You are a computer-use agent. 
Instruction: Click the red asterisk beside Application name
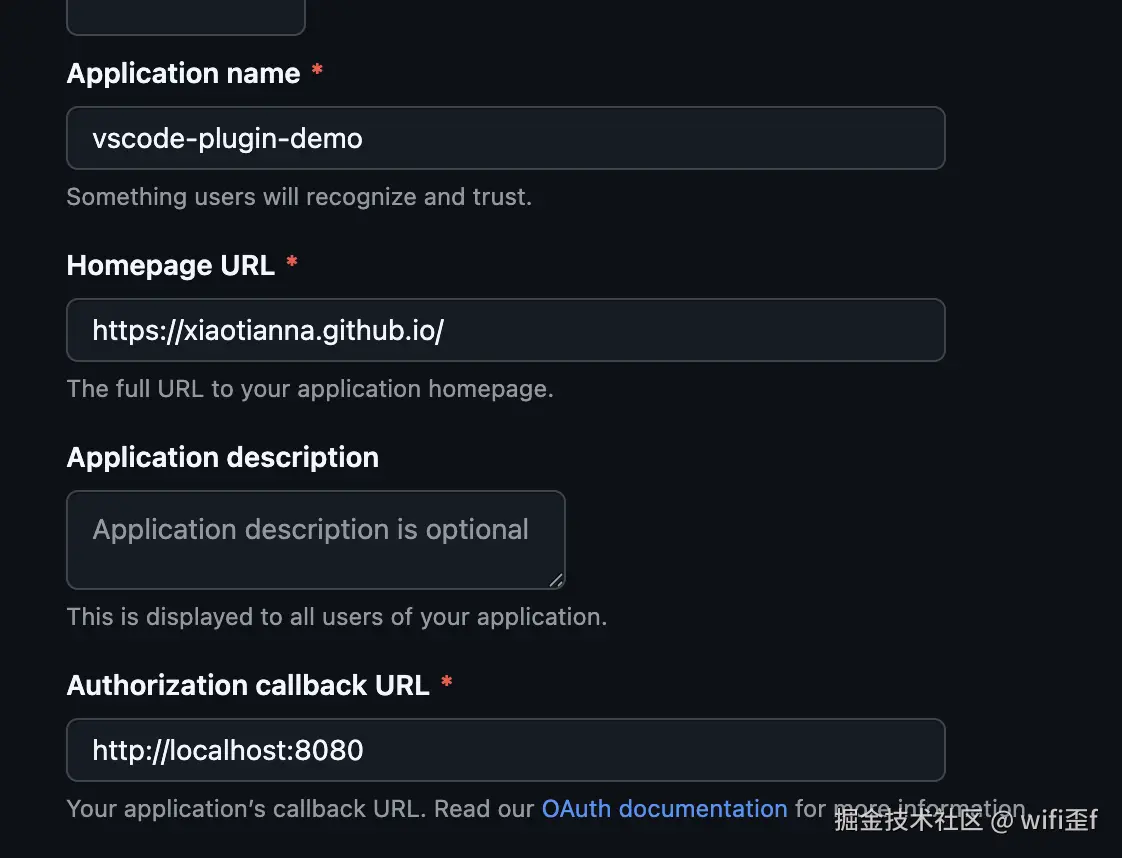317,72
